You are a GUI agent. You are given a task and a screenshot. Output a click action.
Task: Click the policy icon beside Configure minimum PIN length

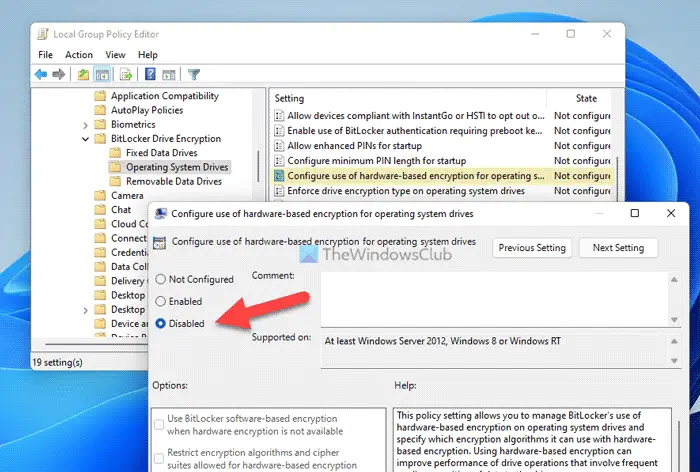(x=279, y=161)
